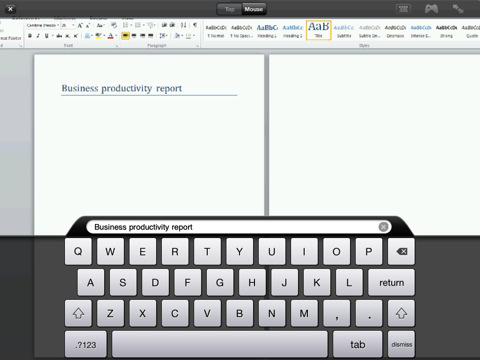The height and width of the screenshot is (360, 480).
Task: Tap the backspace key on the keyboard
Action: tap(402, 252)
